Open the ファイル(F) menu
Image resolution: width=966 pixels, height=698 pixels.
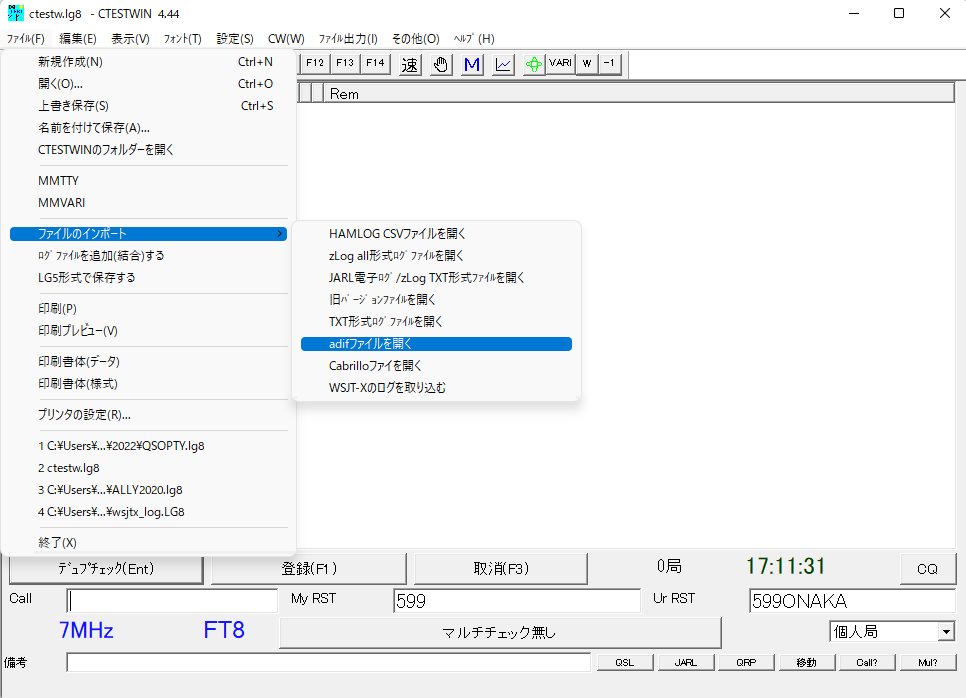click(x=26, y=39)
